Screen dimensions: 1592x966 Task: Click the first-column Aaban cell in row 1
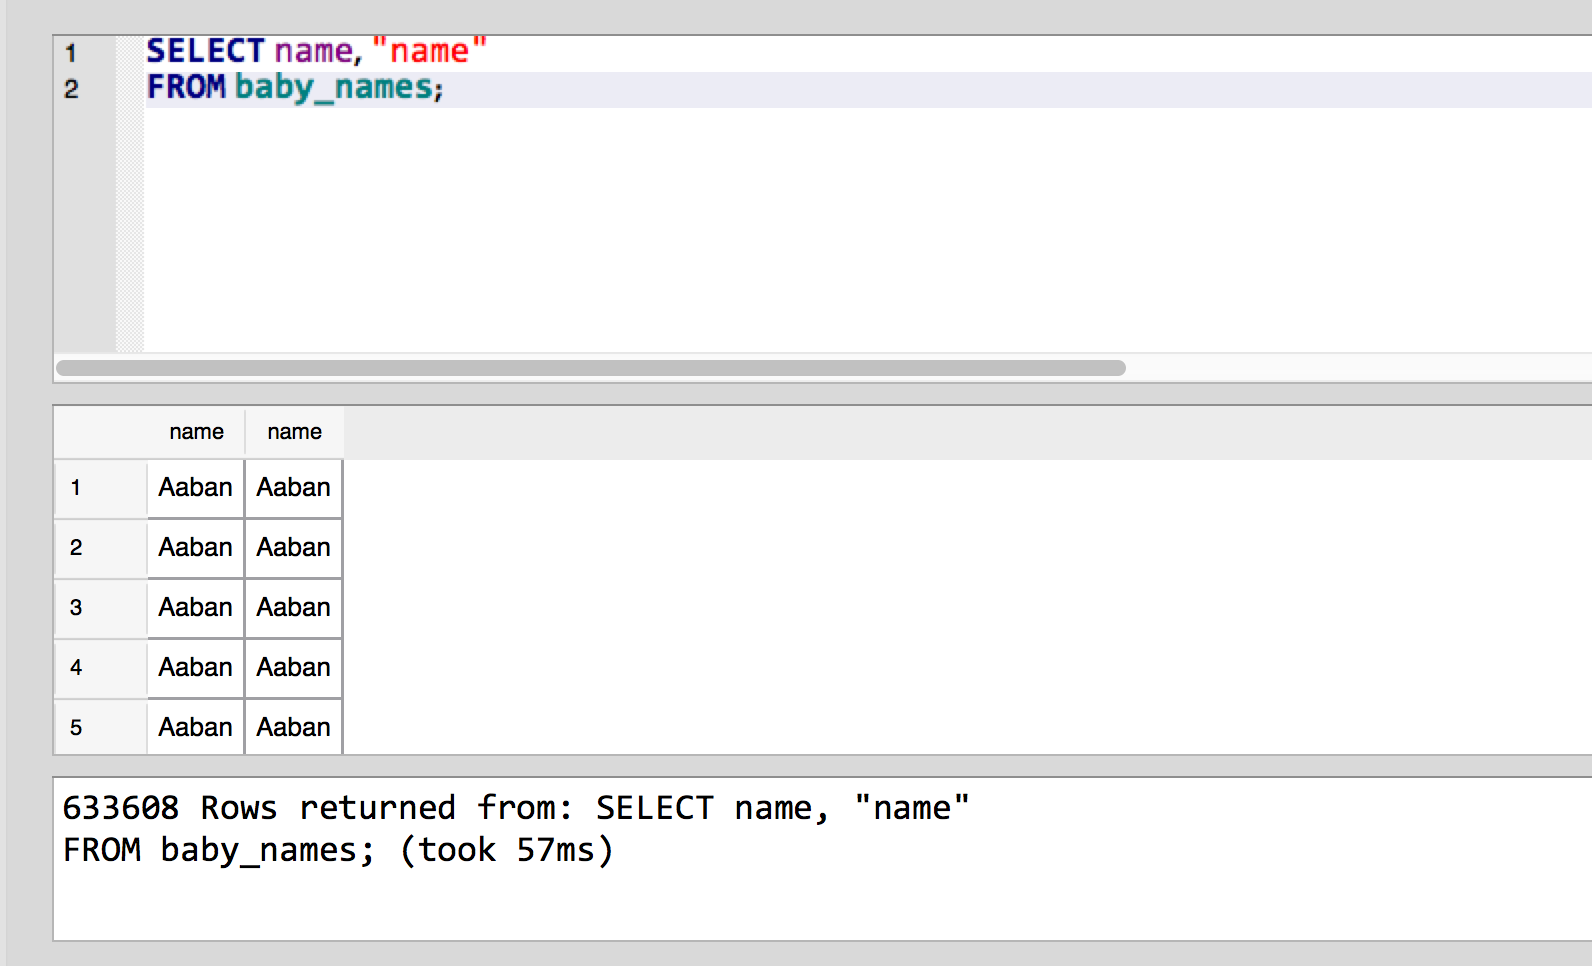click(x=195, y=488)
